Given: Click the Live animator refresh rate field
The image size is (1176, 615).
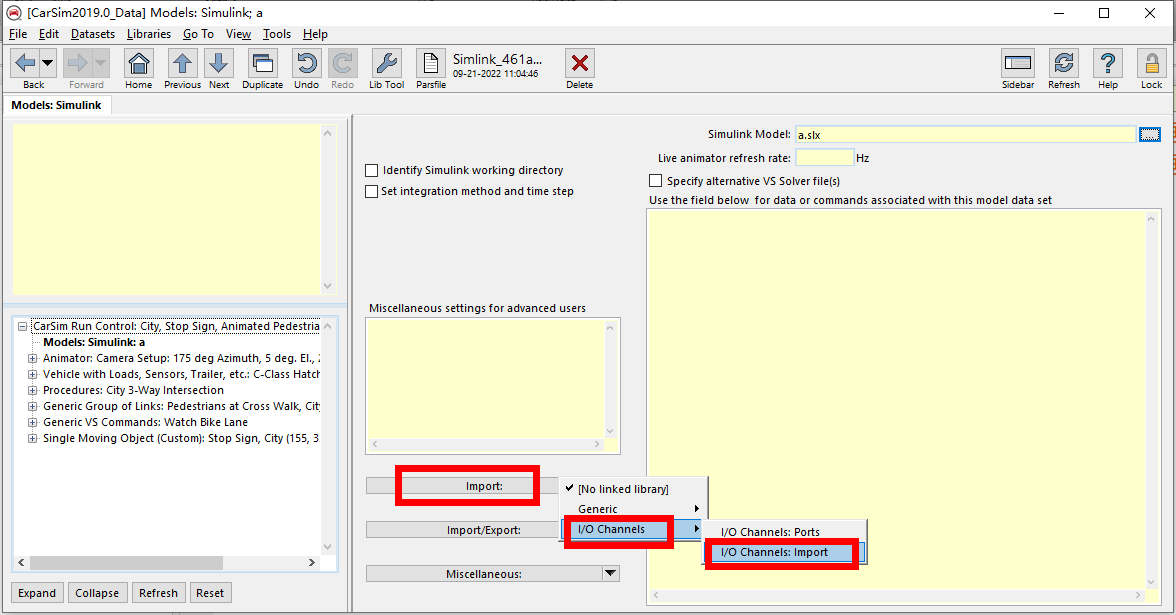Looking at the screenshot, I should [824, 158].
